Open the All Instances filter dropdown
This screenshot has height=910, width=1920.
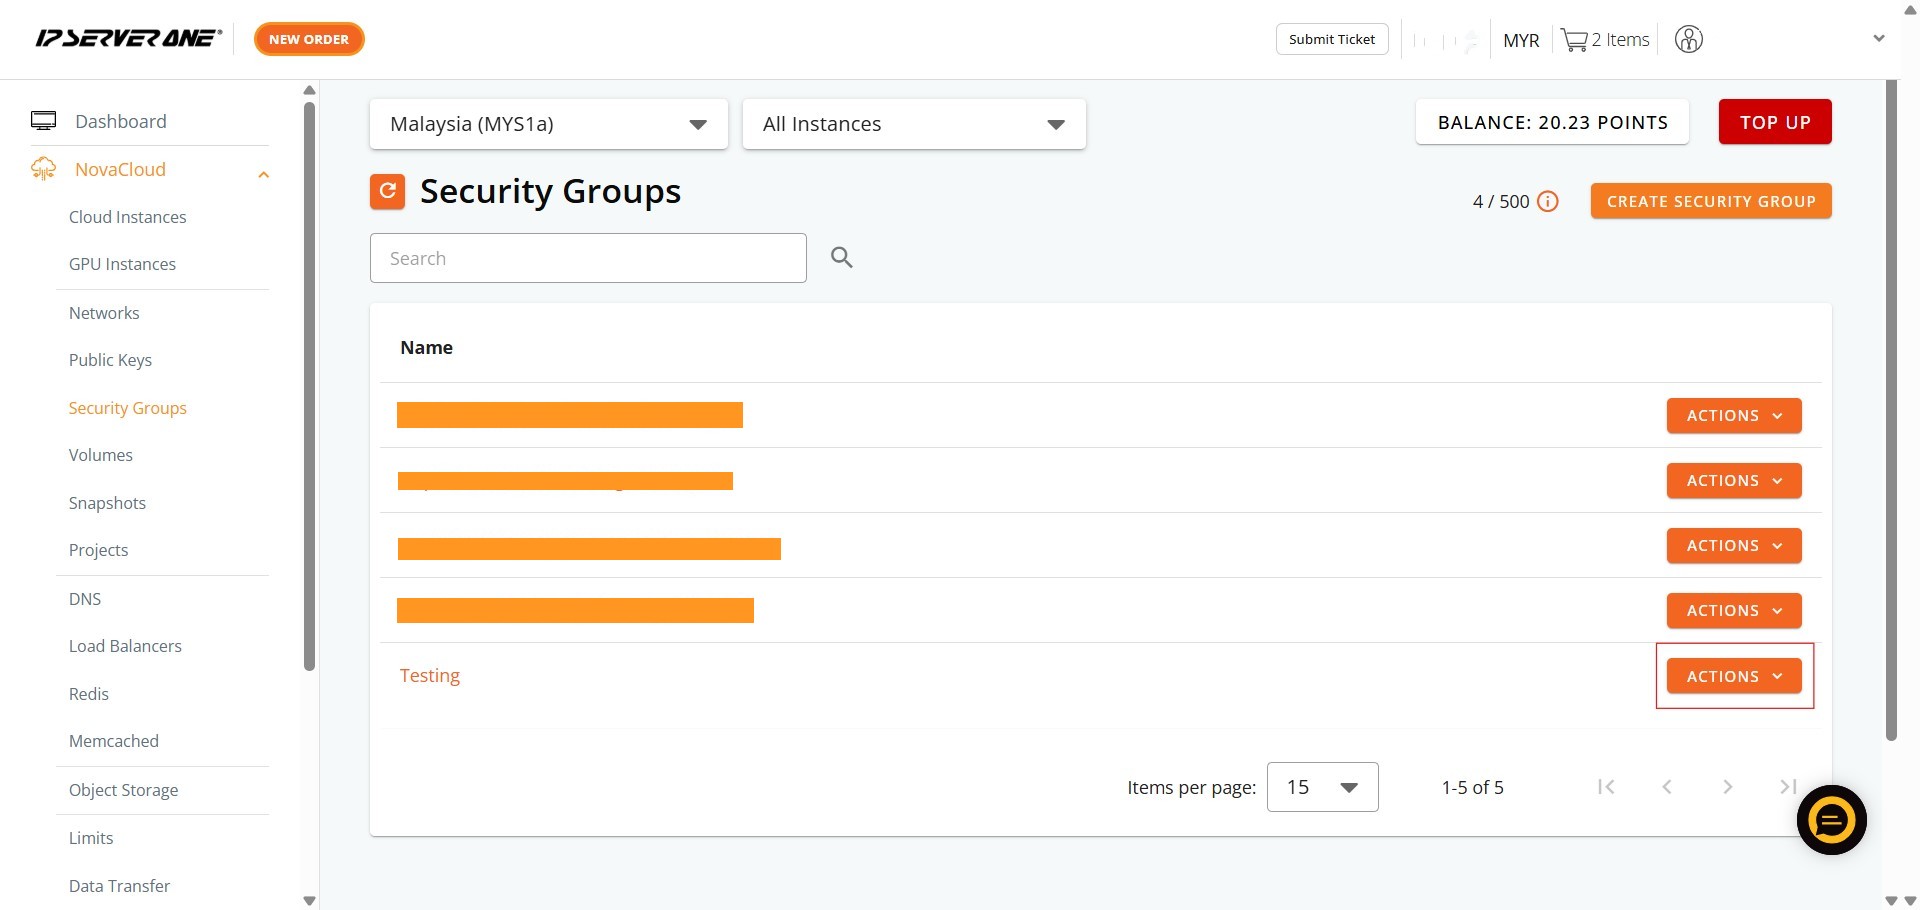[913, 124]
